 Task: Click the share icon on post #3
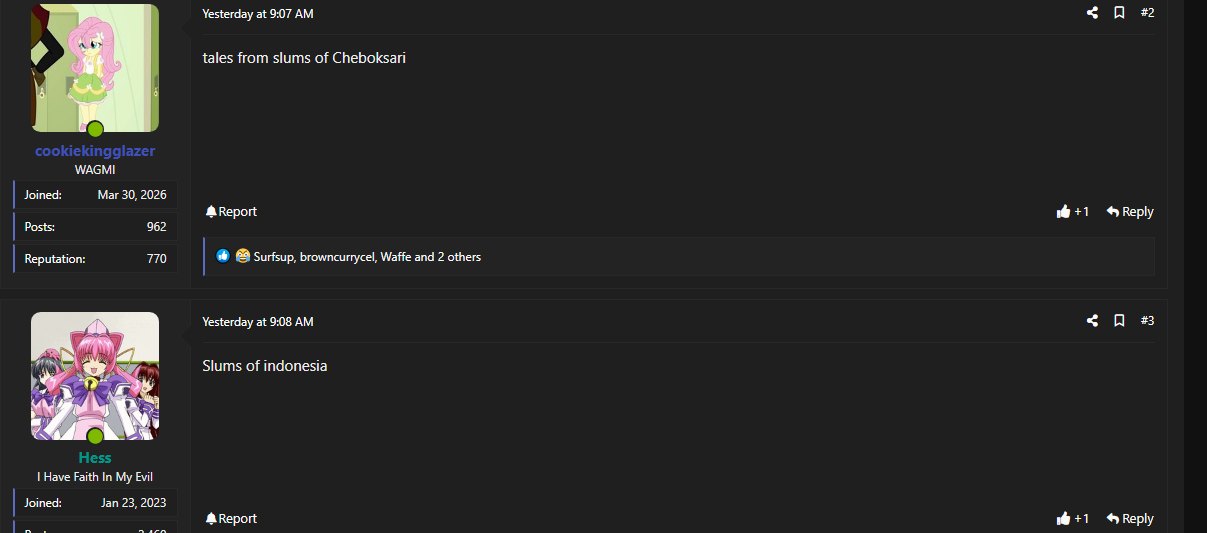coord(1092,321)
